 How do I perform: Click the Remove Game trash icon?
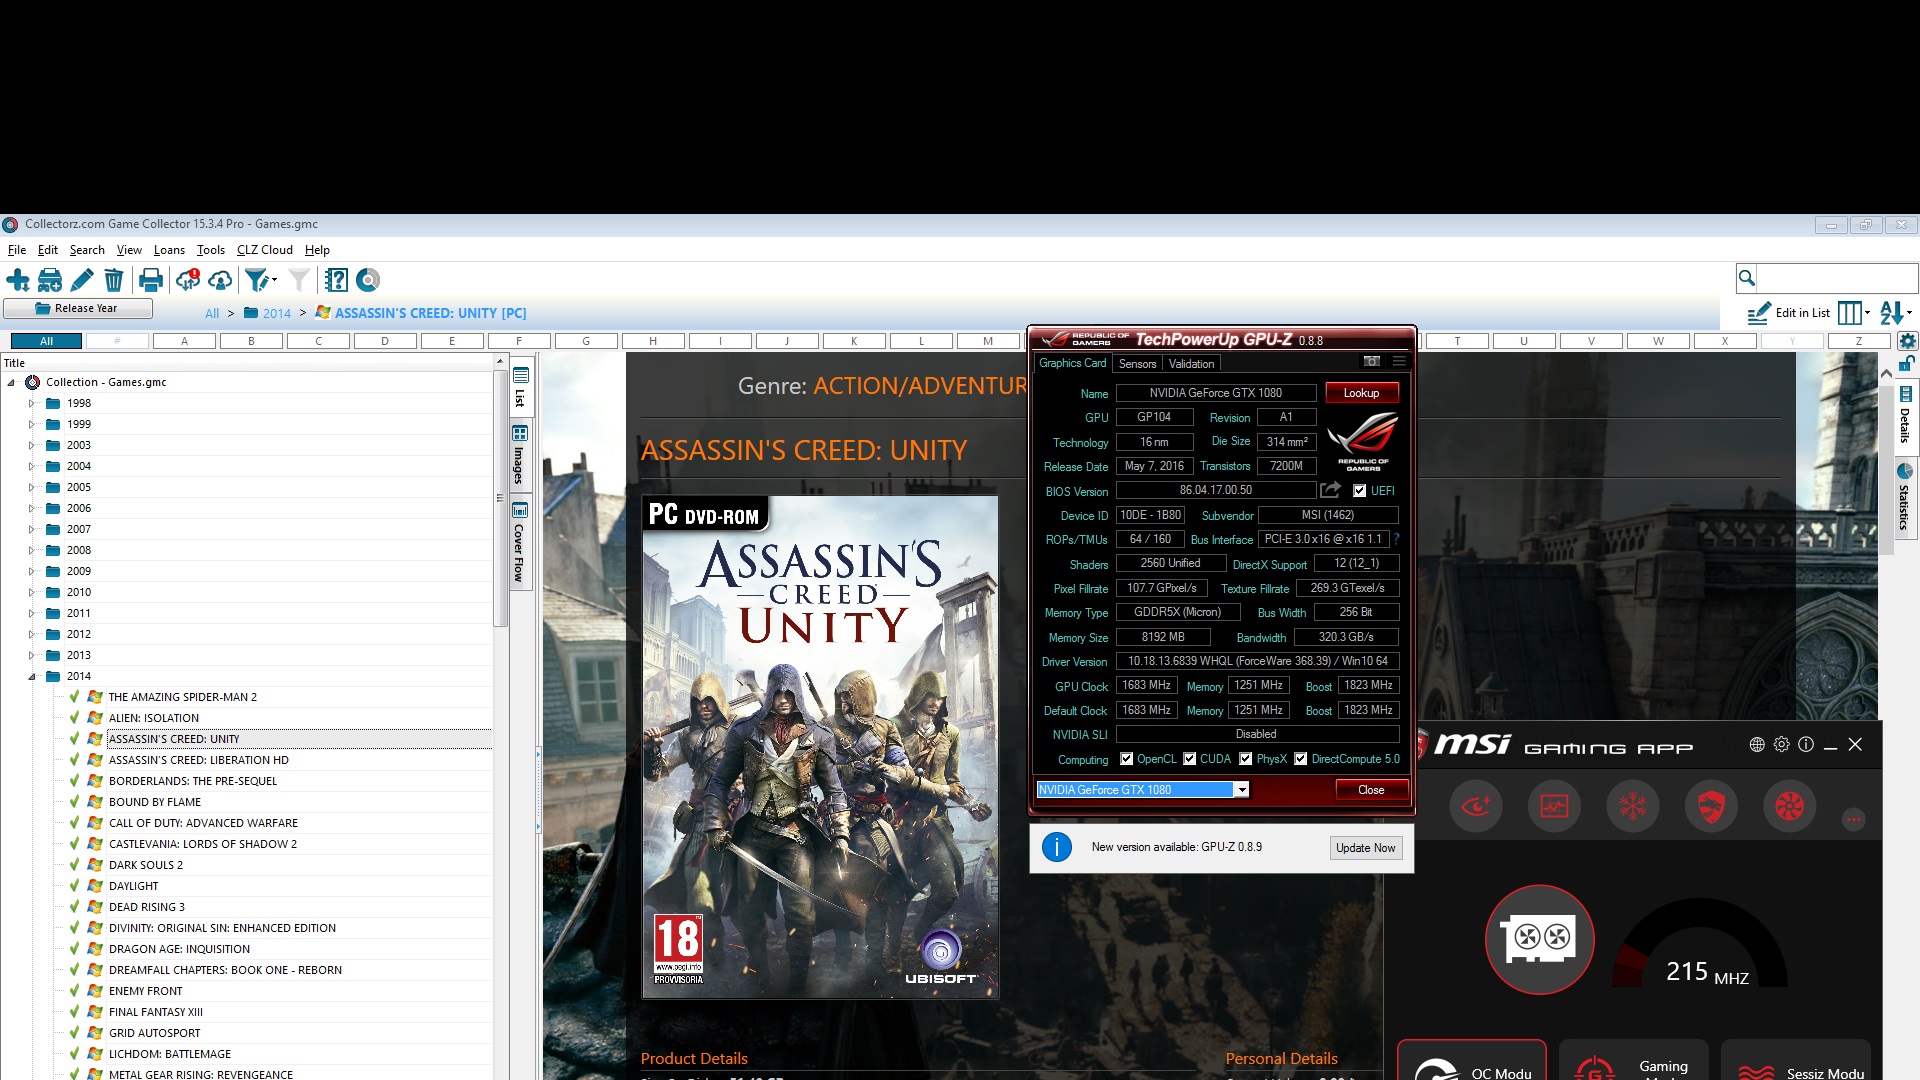pos(114,280)
